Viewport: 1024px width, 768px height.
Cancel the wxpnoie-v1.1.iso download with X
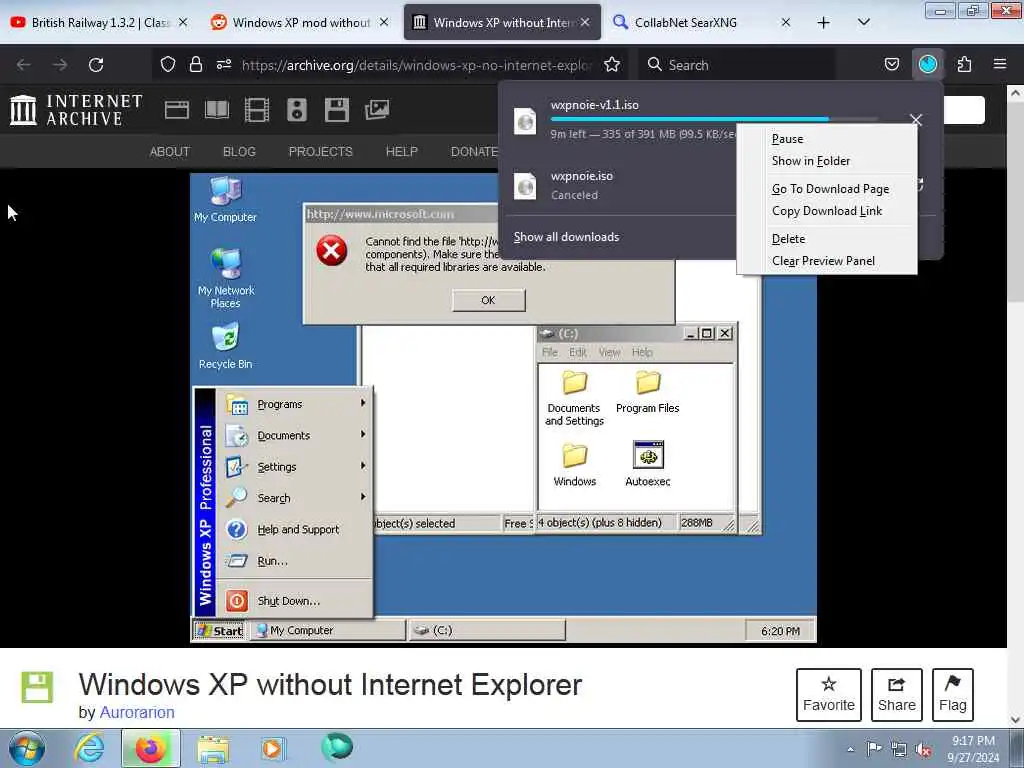coord(916,120)
